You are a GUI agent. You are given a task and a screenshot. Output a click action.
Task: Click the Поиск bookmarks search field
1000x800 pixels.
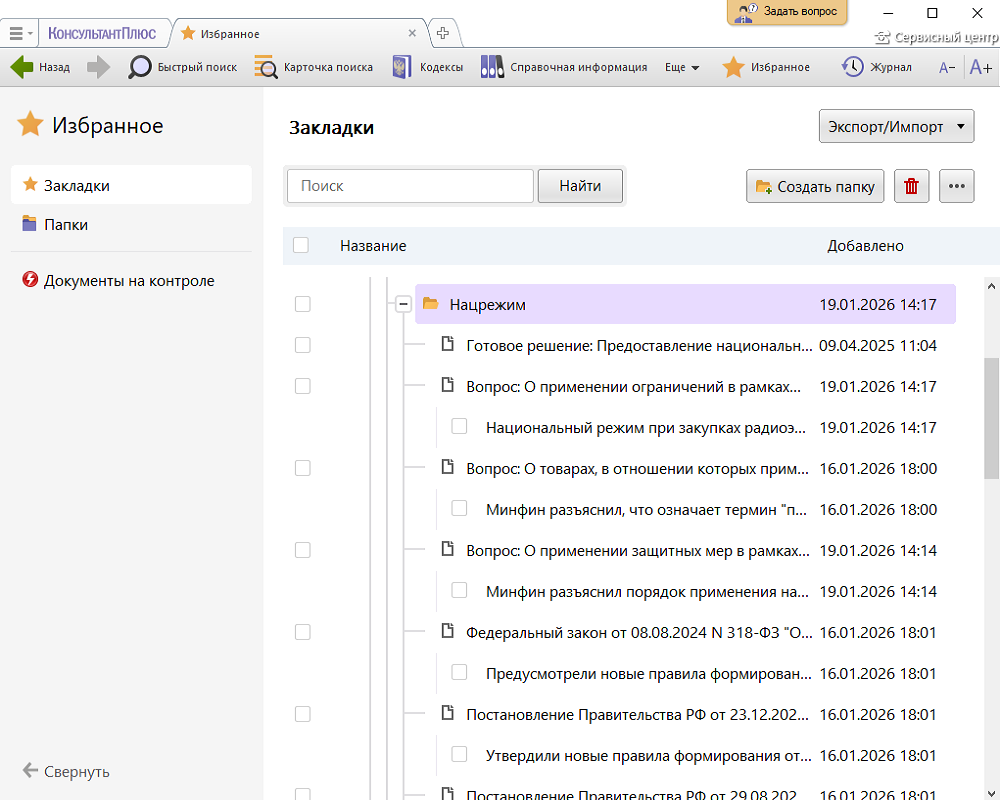point(410,186)
